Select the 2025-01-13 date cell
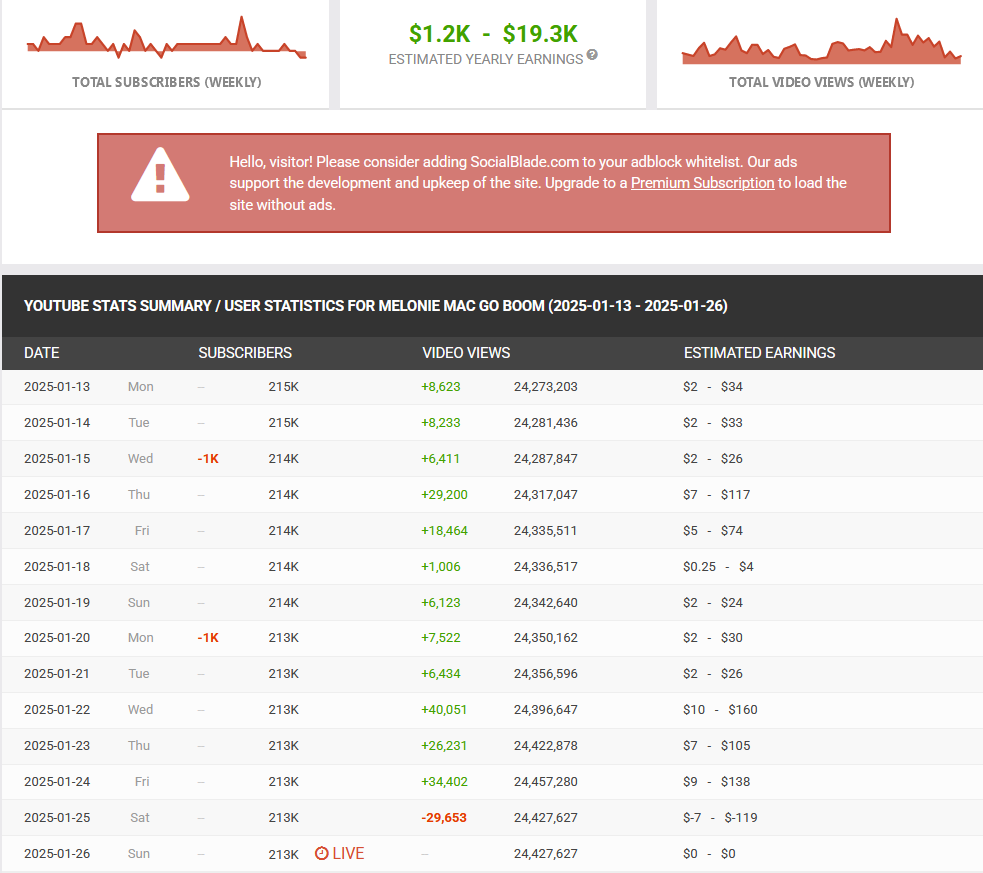983x873 pixels. [x=57, y=387]
